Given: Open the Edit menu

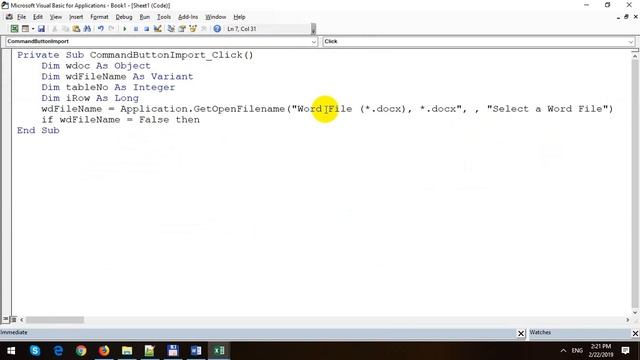Looking at the screenshot, I should click(38, 17).
